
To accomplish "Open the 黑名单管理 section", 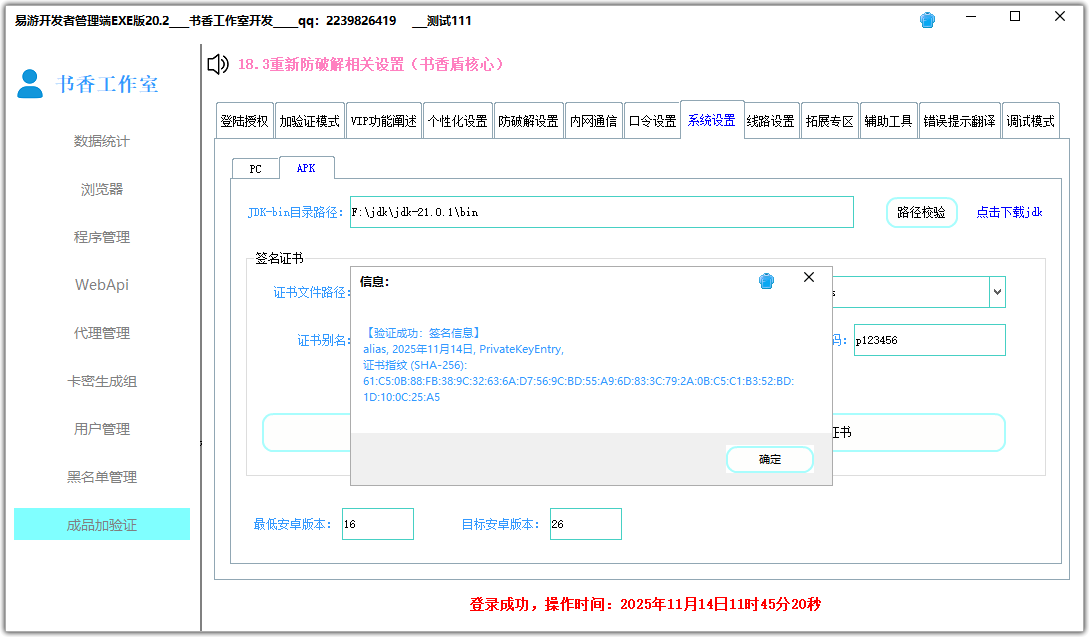I will (x=101, y=477).
